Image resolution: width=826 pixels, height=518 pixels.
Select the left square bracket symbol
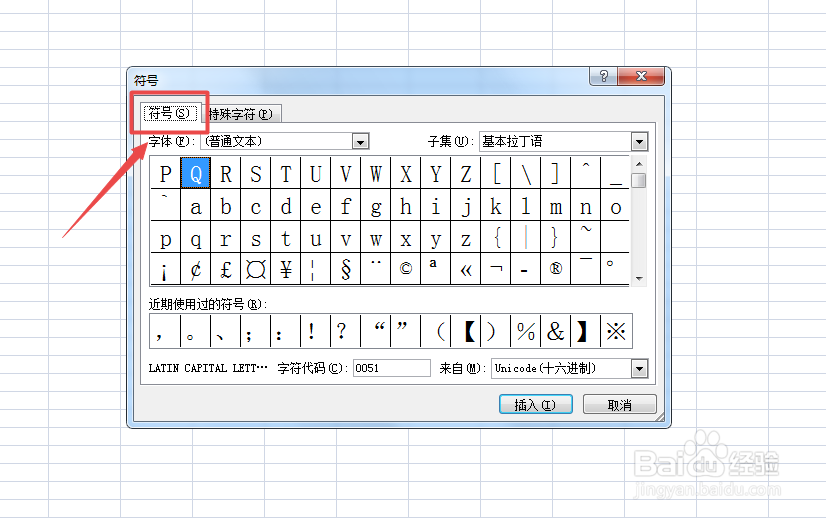496,173
